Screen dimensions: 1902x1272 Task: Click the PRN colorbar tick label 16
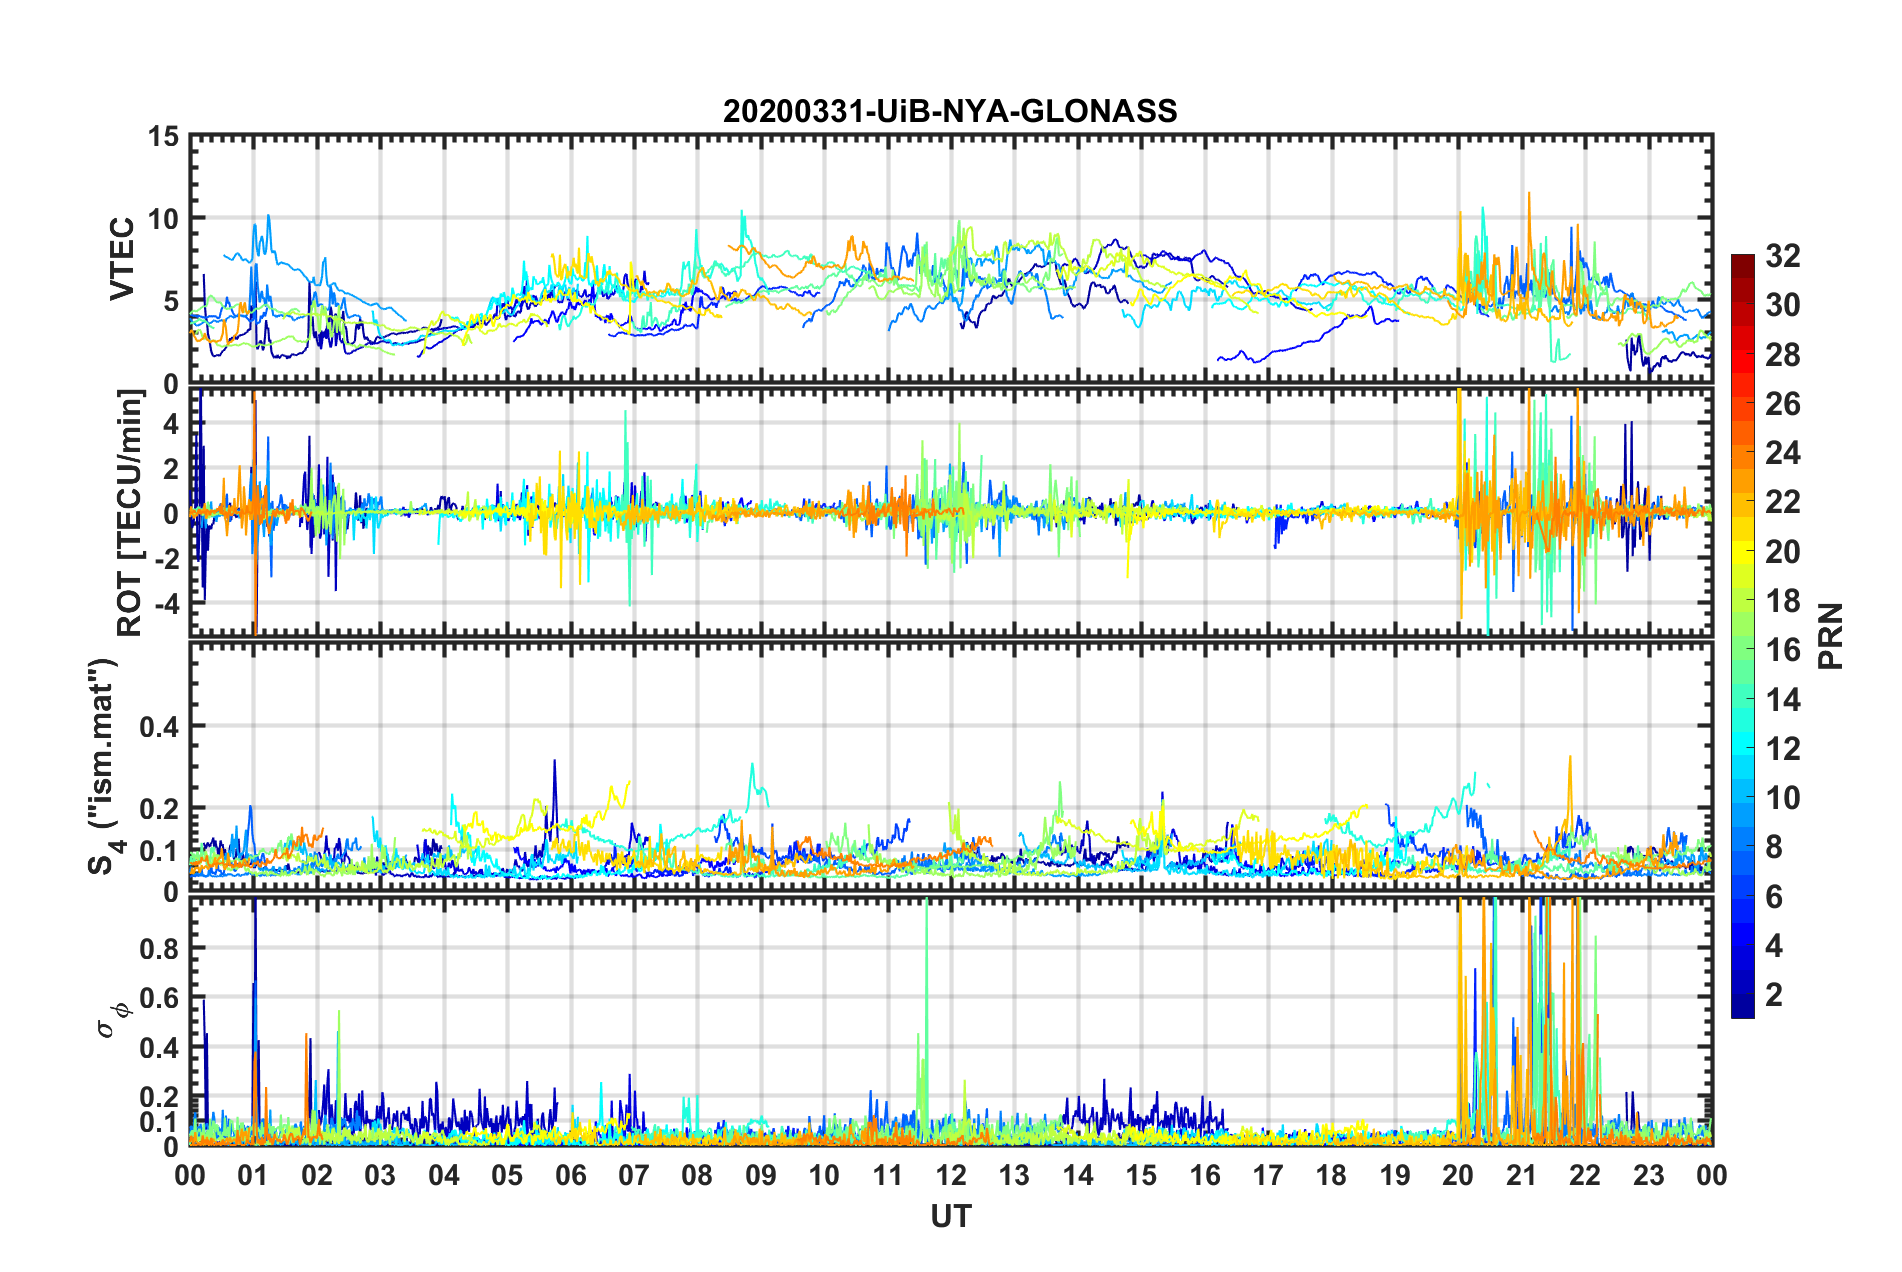tap(1782, 650)
